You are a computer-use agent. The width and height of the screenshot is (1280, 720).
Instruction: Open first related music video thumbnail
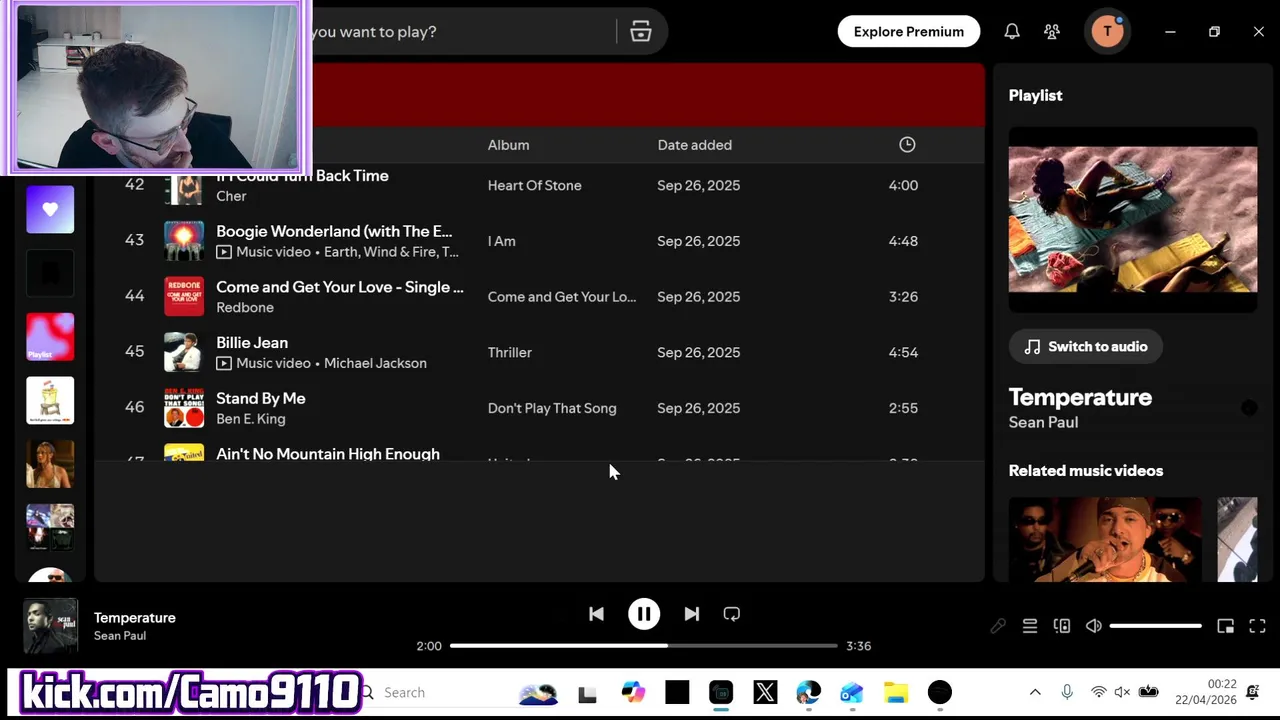tap(1105, 539)
